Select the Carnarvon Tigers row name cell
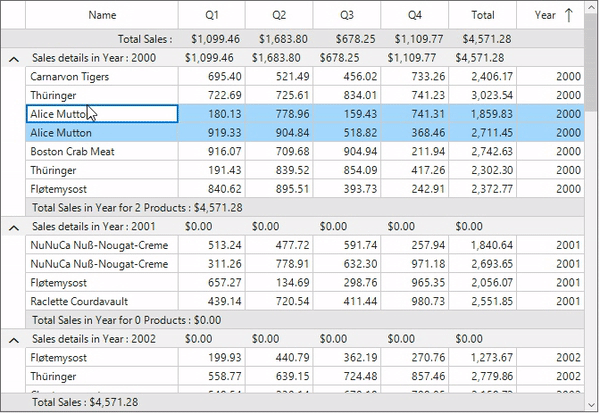The width and height of the screenshot is (600, 414). [x=102, y=77]
